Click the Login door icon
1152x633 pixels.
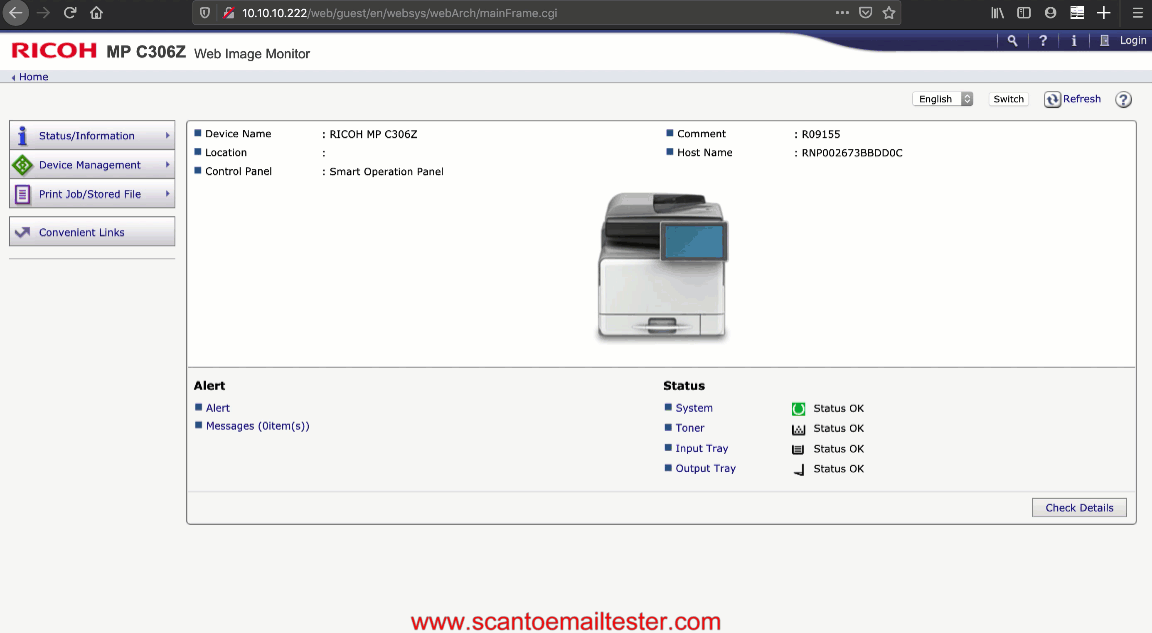coord(1105,41)
